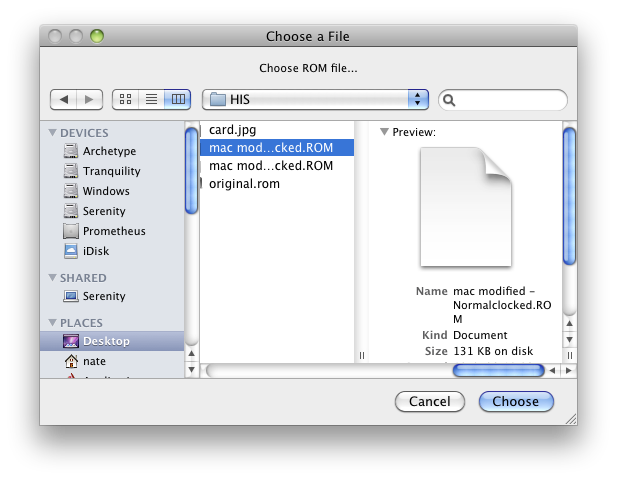Click the Windows disk icon
Viewport: 617px width, 480px height.
pos(71,191)
